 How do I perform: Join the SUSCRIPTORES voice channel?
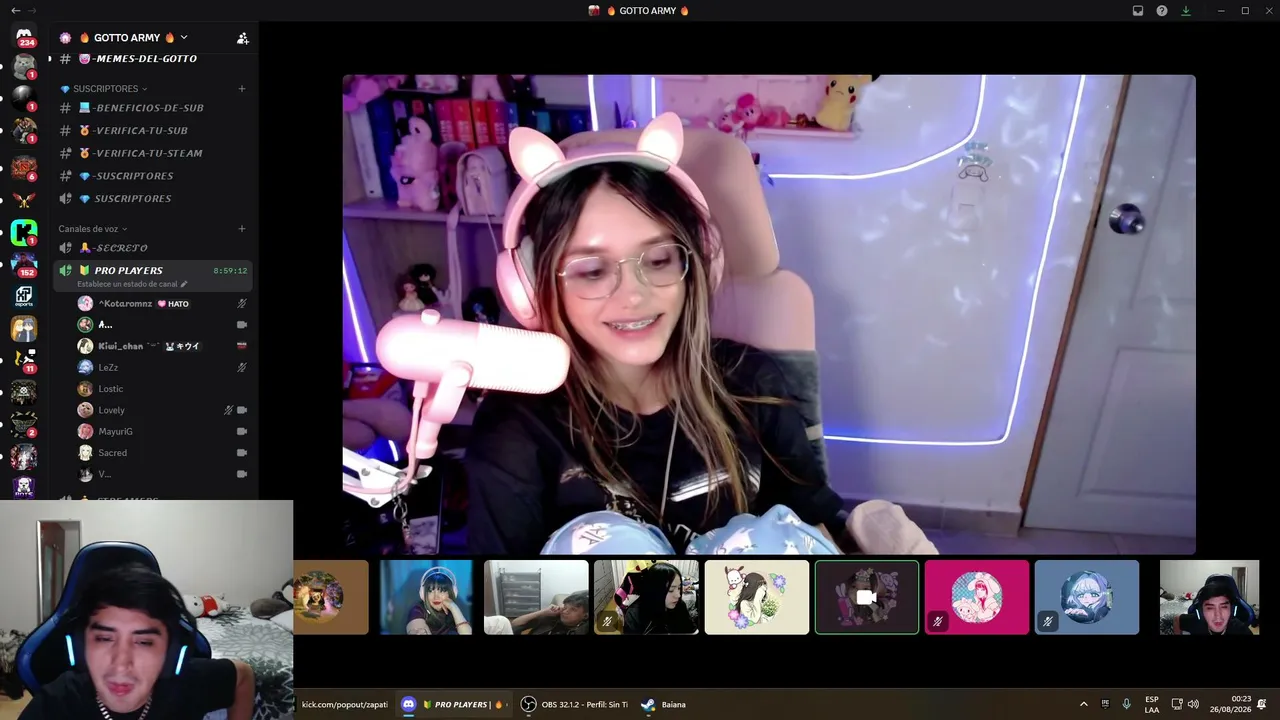153,199
